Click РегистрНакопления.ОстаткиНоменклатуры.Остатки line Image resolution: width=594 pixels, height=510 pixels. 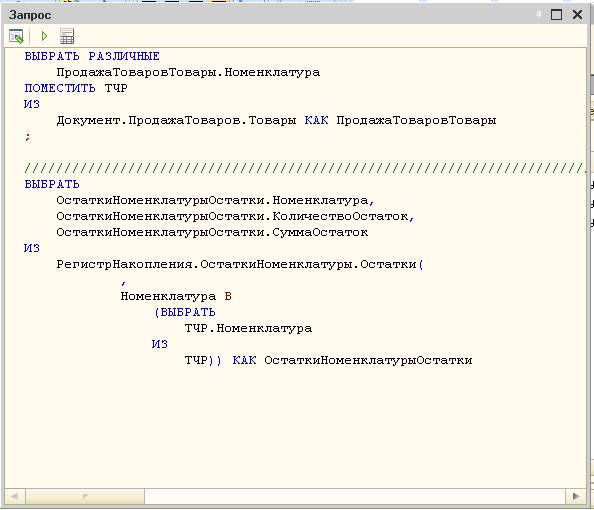[x=240, y=264]
